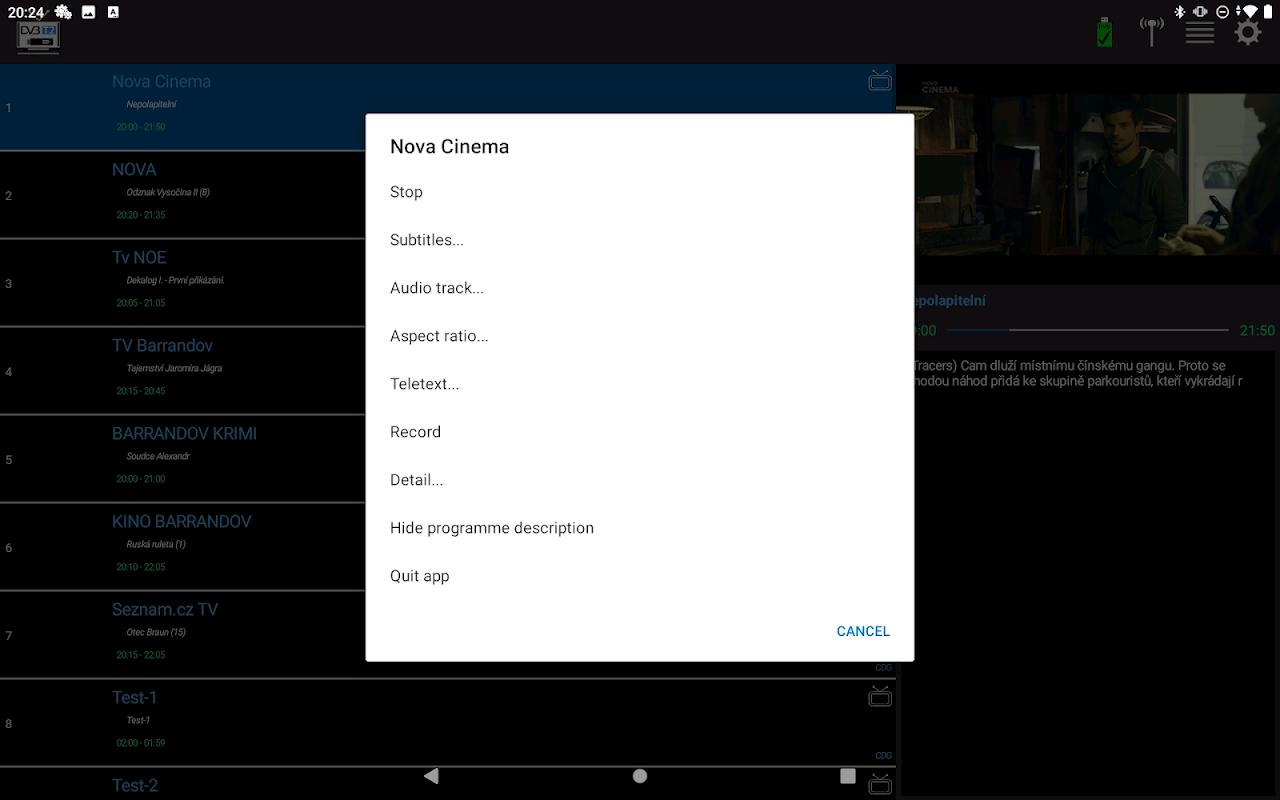Tap the antenna signal icon
The height and width of the screenshot is (800, 1280).
[x=1152, y=32]
